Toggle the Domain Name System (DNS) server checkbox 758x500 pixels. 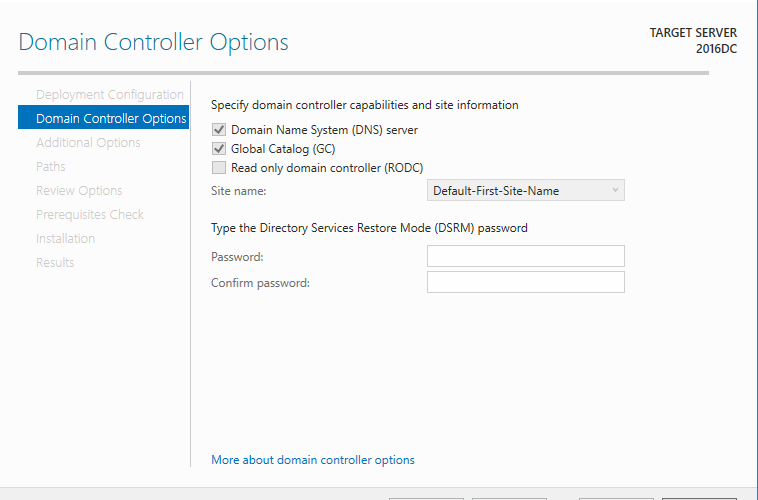[x=219, y=130]
